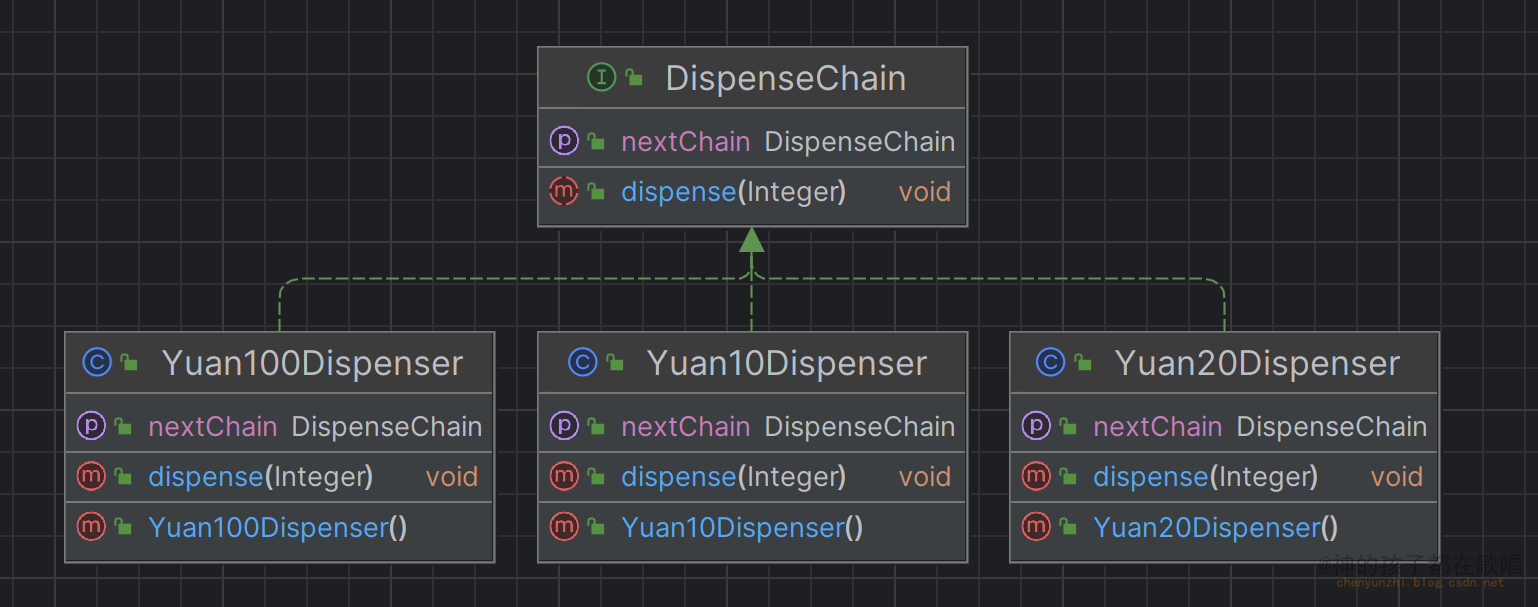Select dispense(Integer) text in DispenseChain node

(x=734, y=192)
